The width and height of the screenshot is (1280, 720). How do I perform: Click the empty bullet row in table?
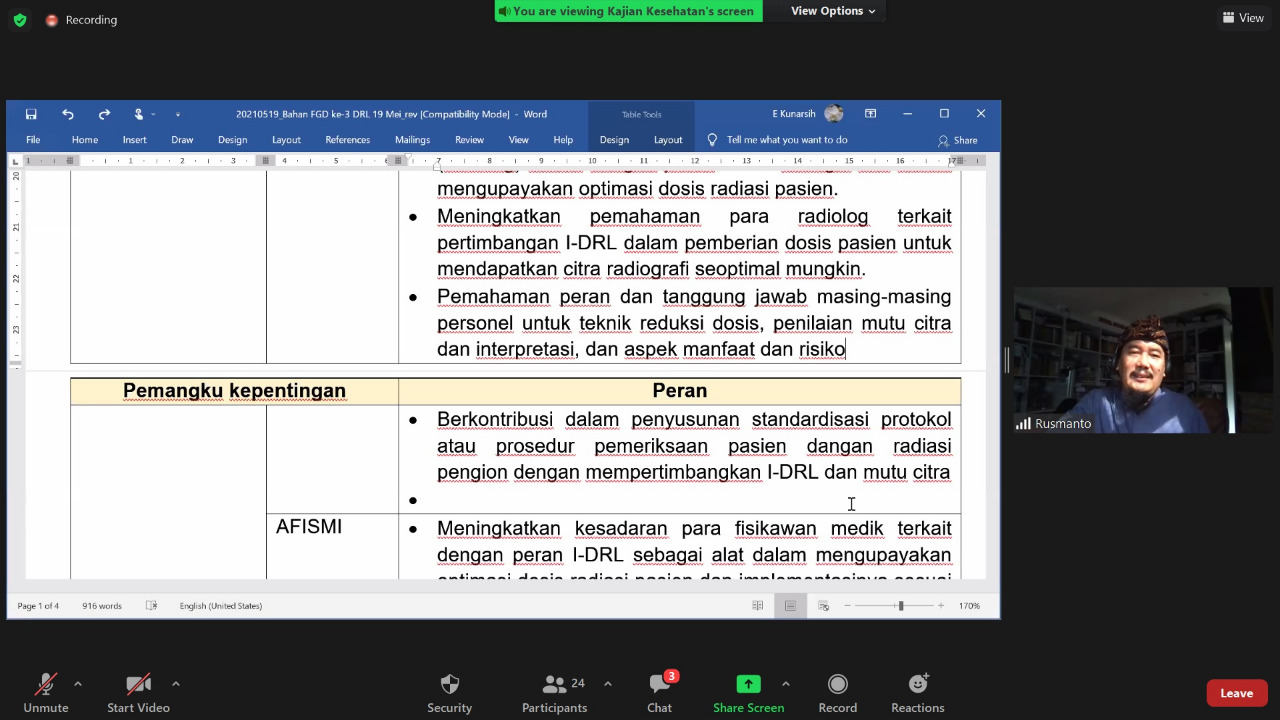click(680, 500)
